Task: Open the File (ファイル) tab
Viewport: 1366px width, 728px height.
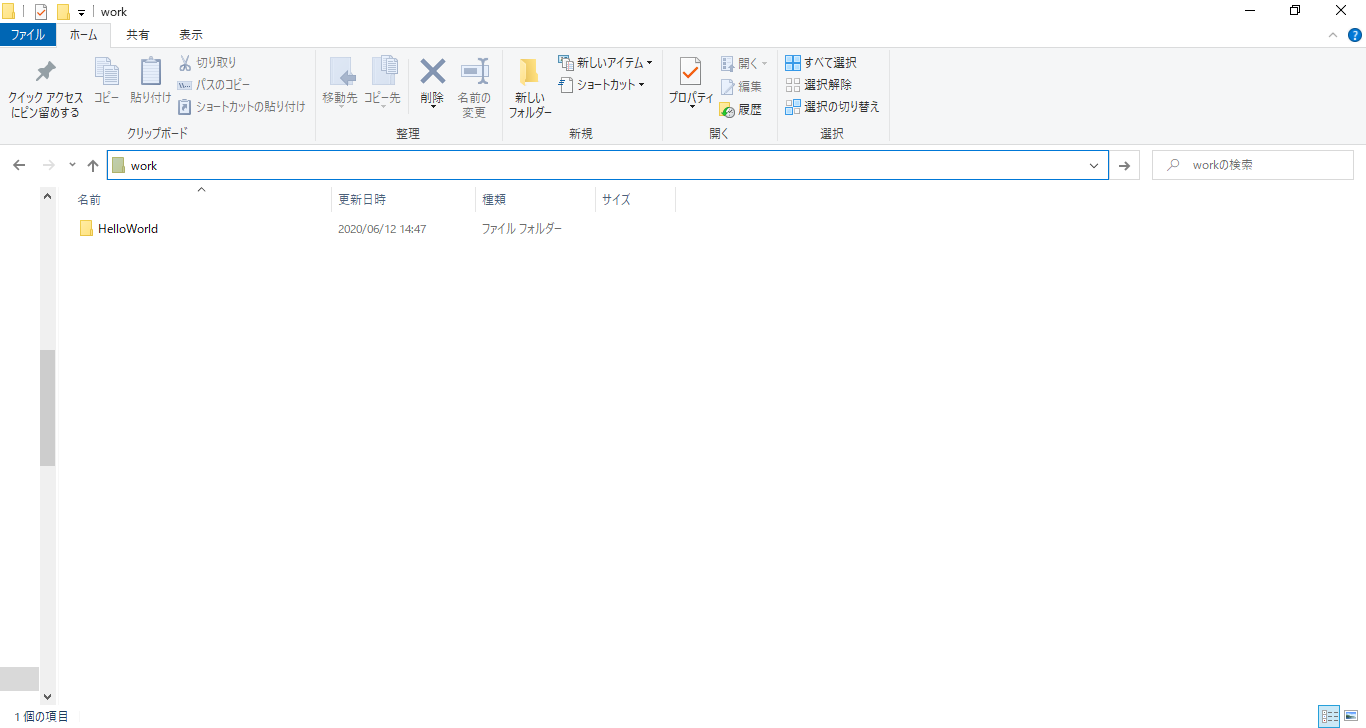Action: click(28, 35)
